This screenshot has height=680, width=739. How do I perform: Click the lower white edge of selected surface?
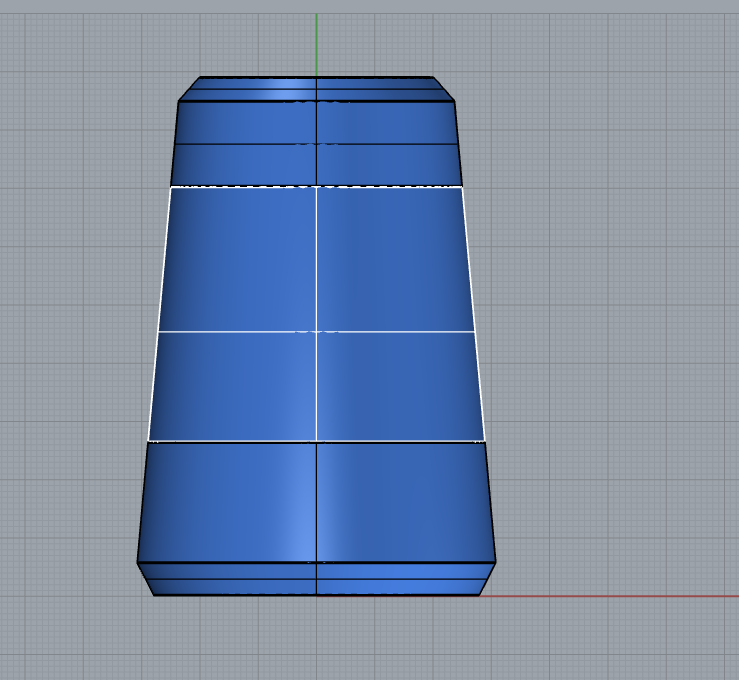point(240,441)
